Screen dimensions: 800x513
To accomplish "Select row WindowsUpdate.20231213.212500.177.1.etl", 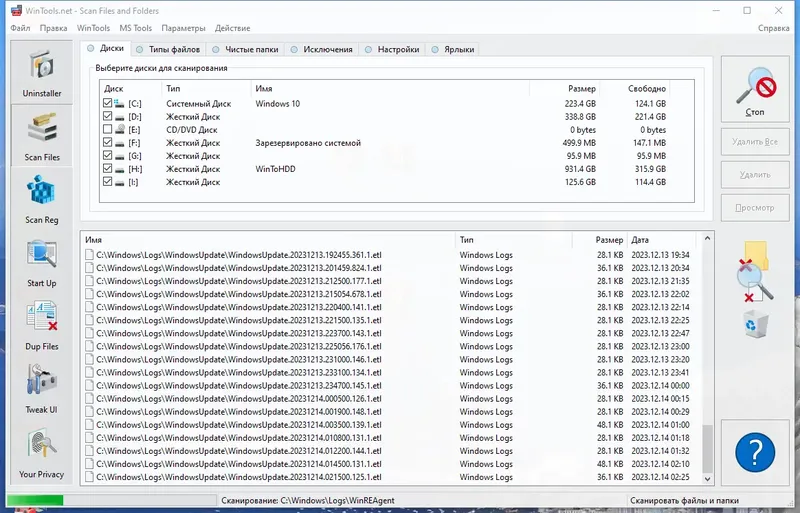I will (x=389, y=281).
